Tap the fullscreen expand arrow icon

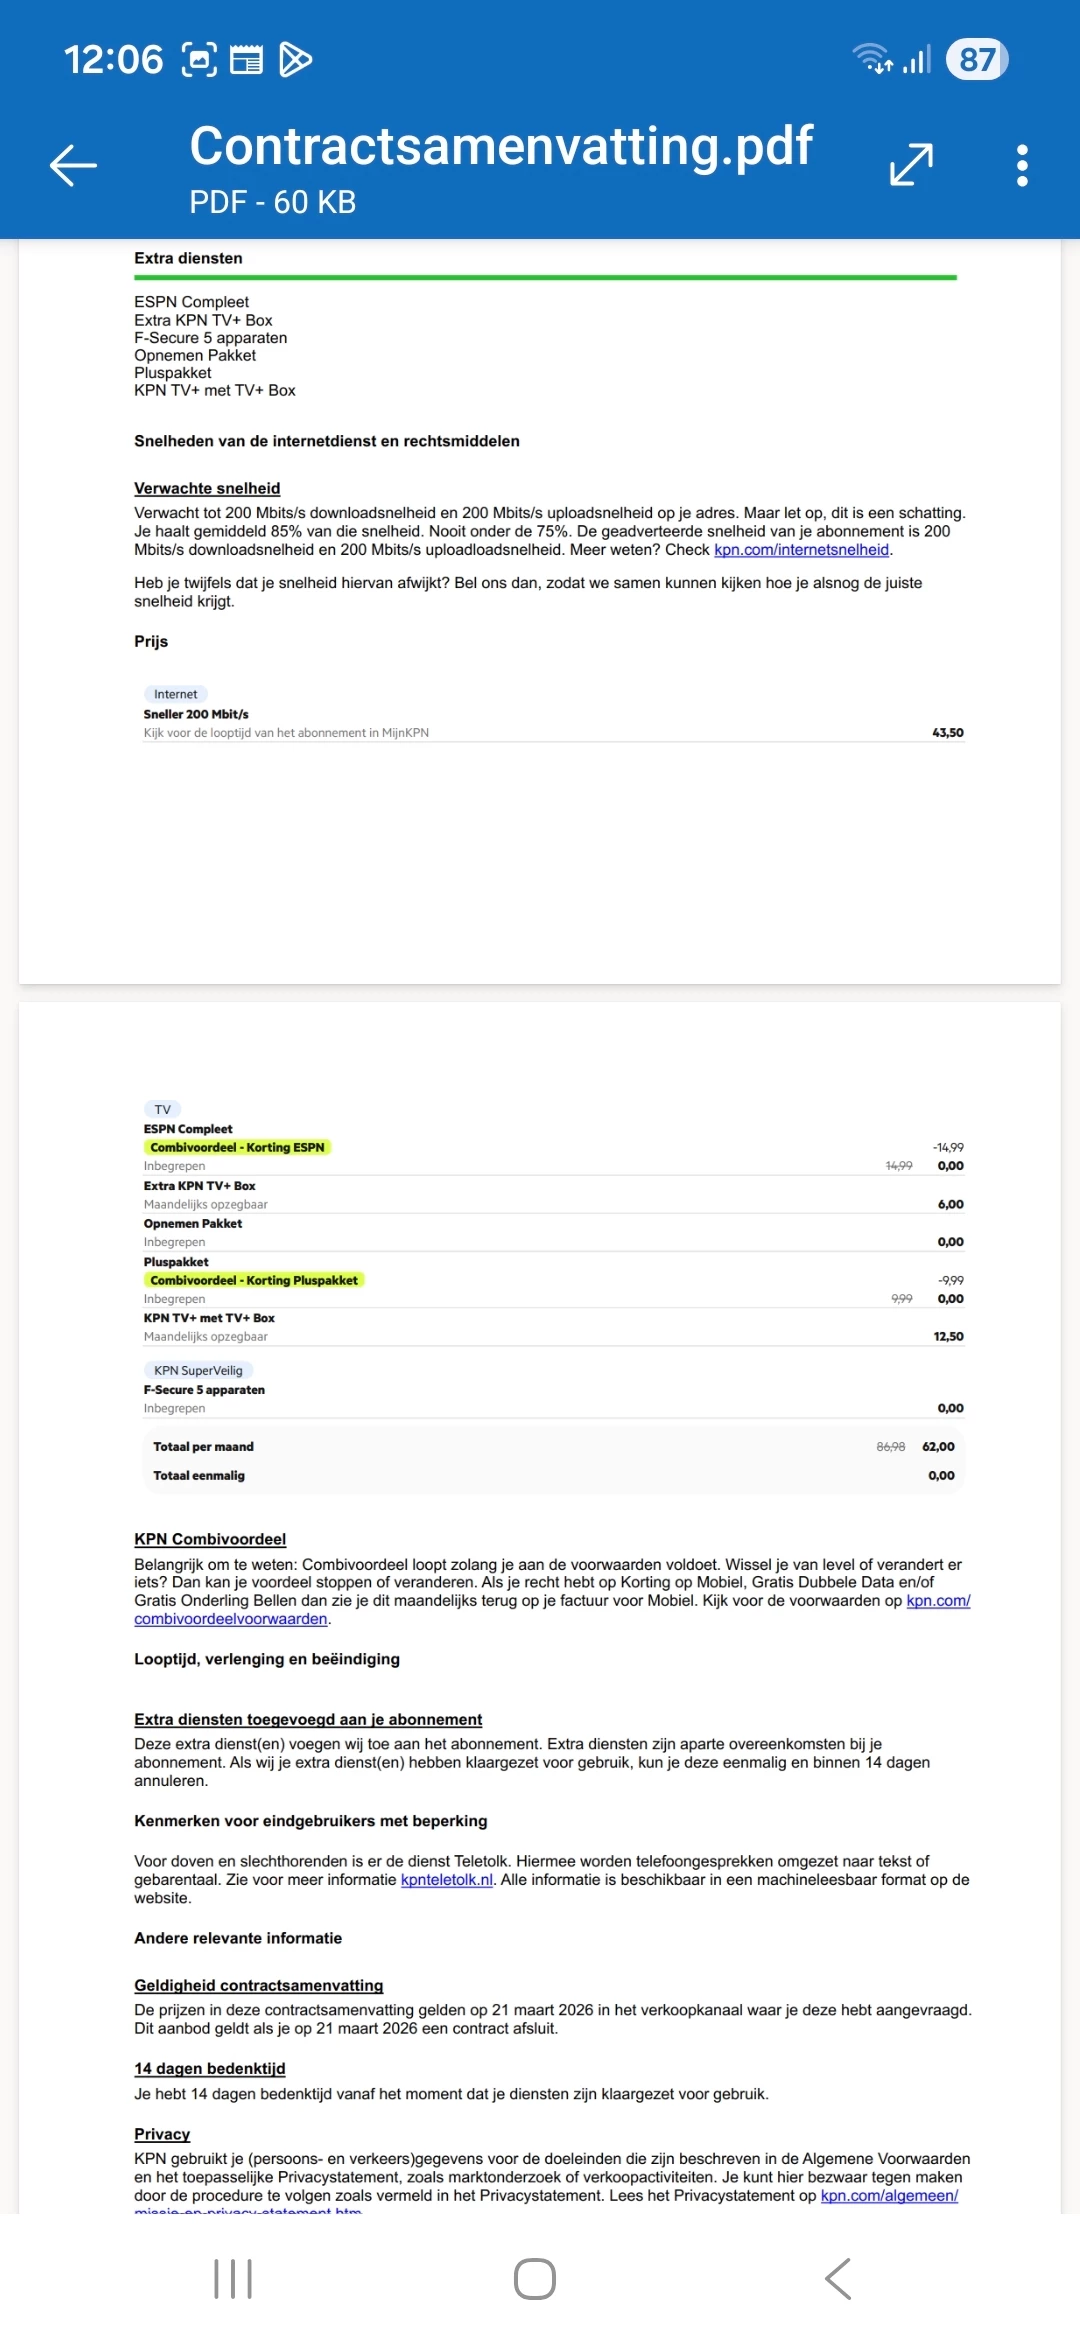tap(911, 165)
